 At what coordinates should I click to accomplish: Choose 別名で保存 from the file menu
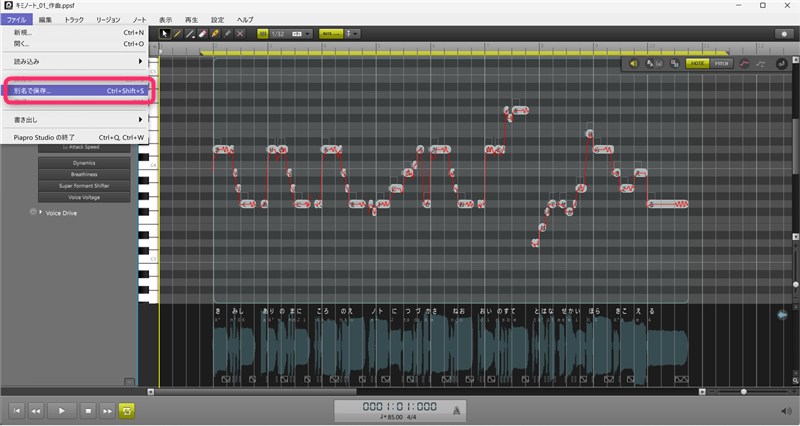click(74, 91)
